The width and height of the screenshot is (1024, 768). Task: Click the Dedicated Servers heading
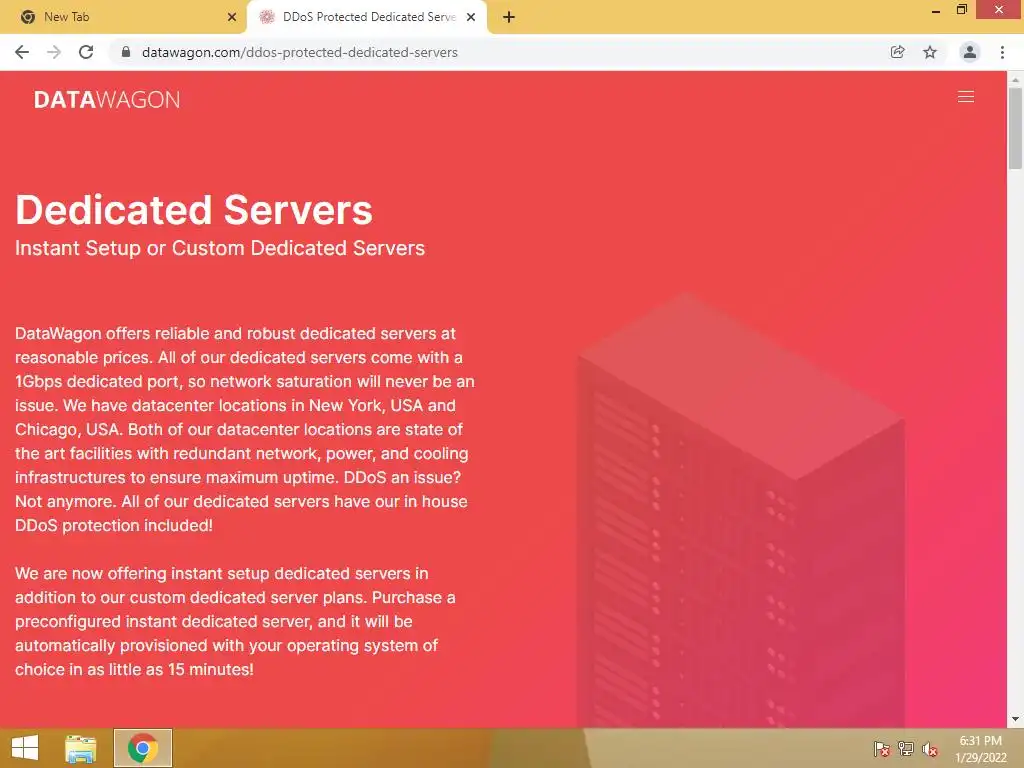194,210
